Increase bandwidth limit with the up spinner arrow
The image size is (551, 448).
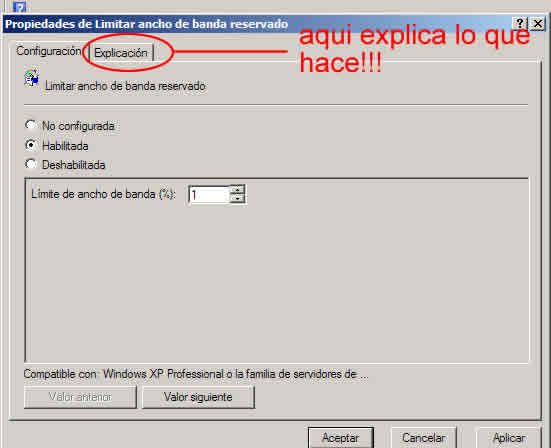(x=238, y=190)
